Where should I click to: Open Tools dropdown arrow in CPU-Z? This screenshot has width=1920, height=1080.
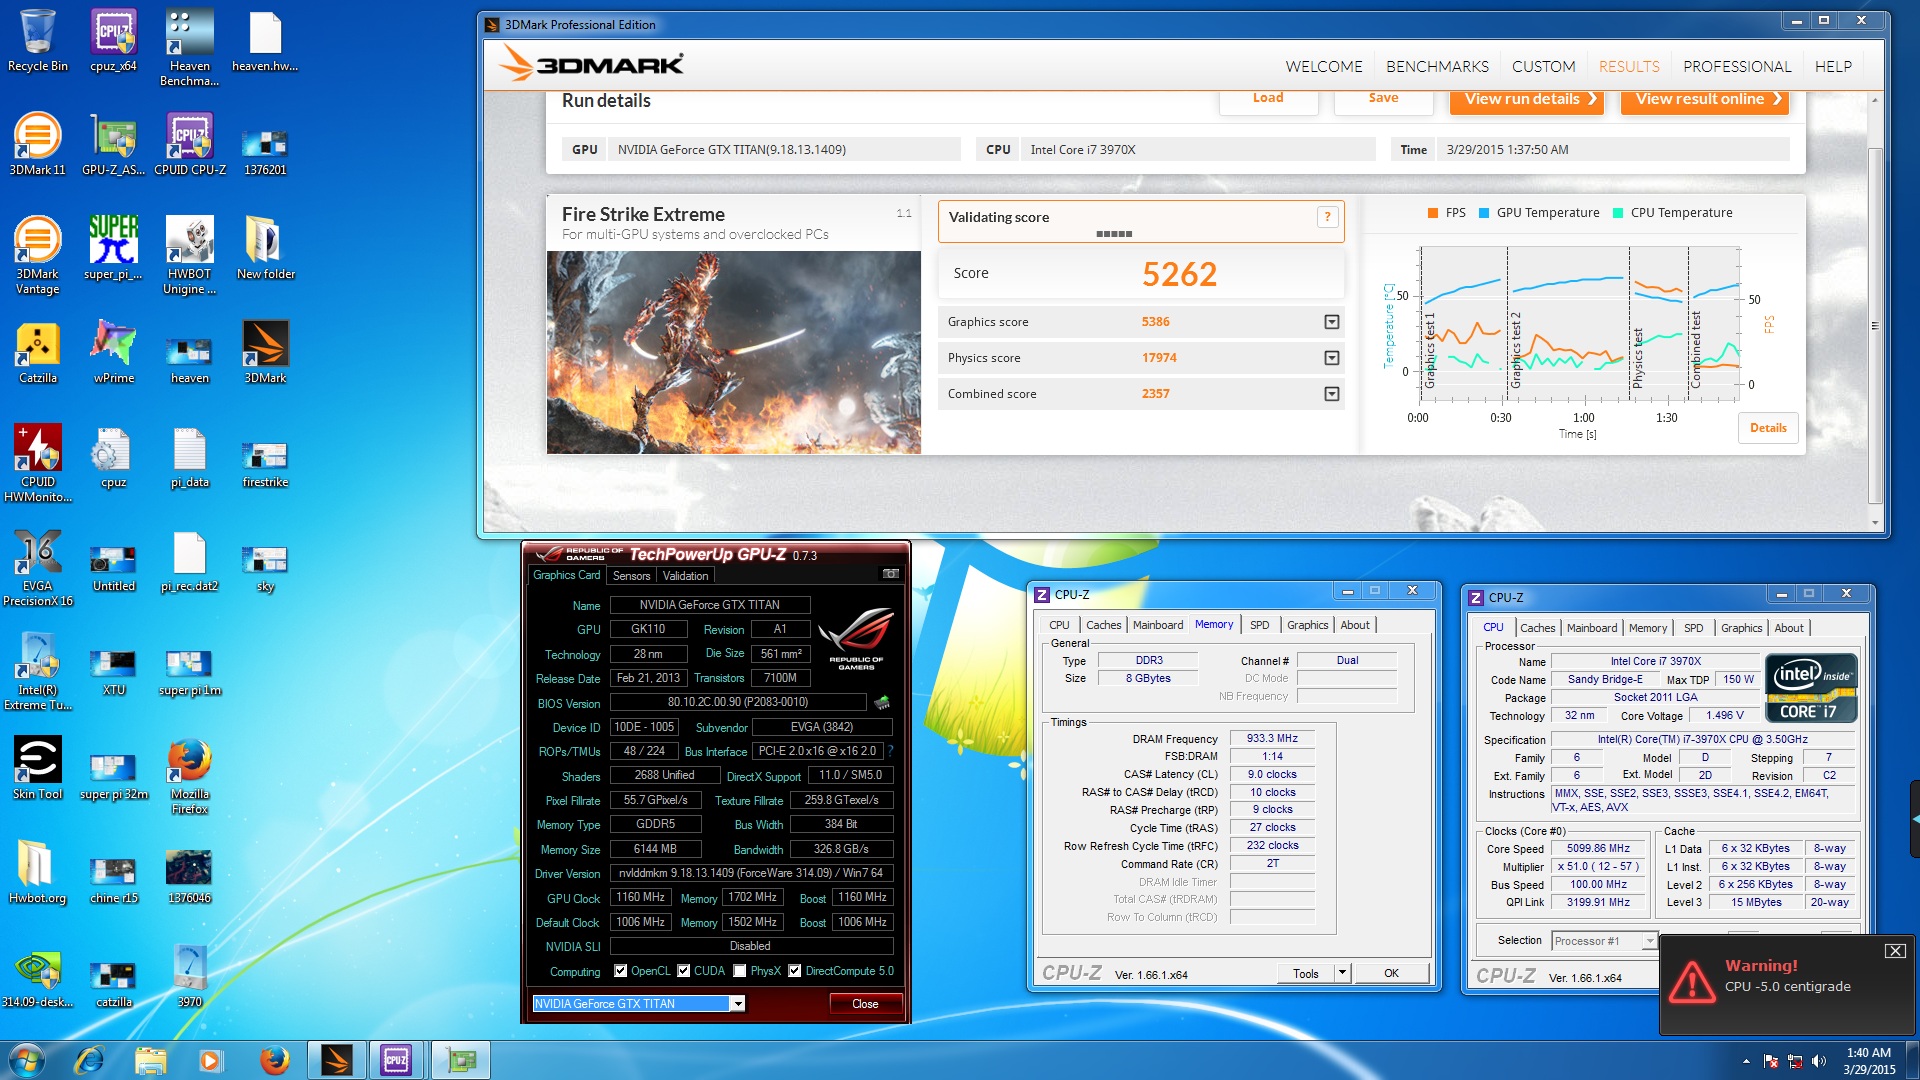1342,973
